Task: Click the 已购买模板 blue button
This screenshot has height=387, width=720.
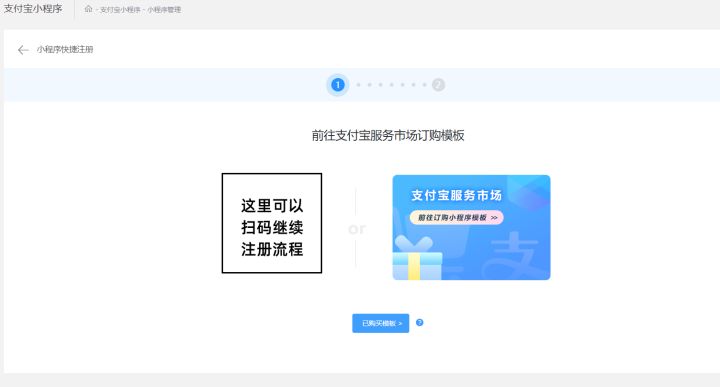Action: coord(381,323)
